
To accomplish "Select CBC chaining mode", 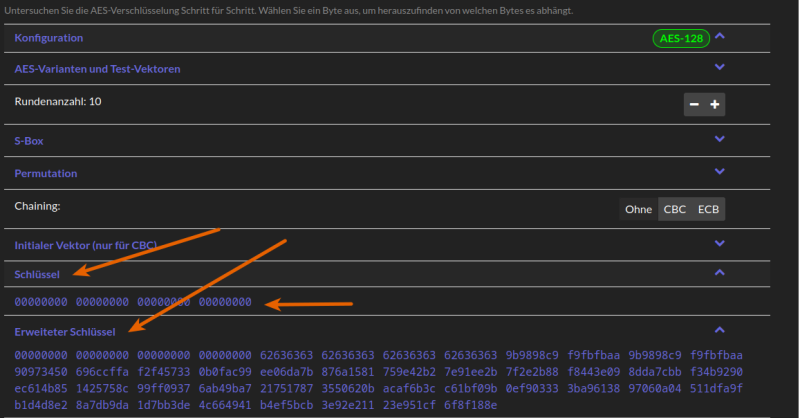I will click(674, 209).
